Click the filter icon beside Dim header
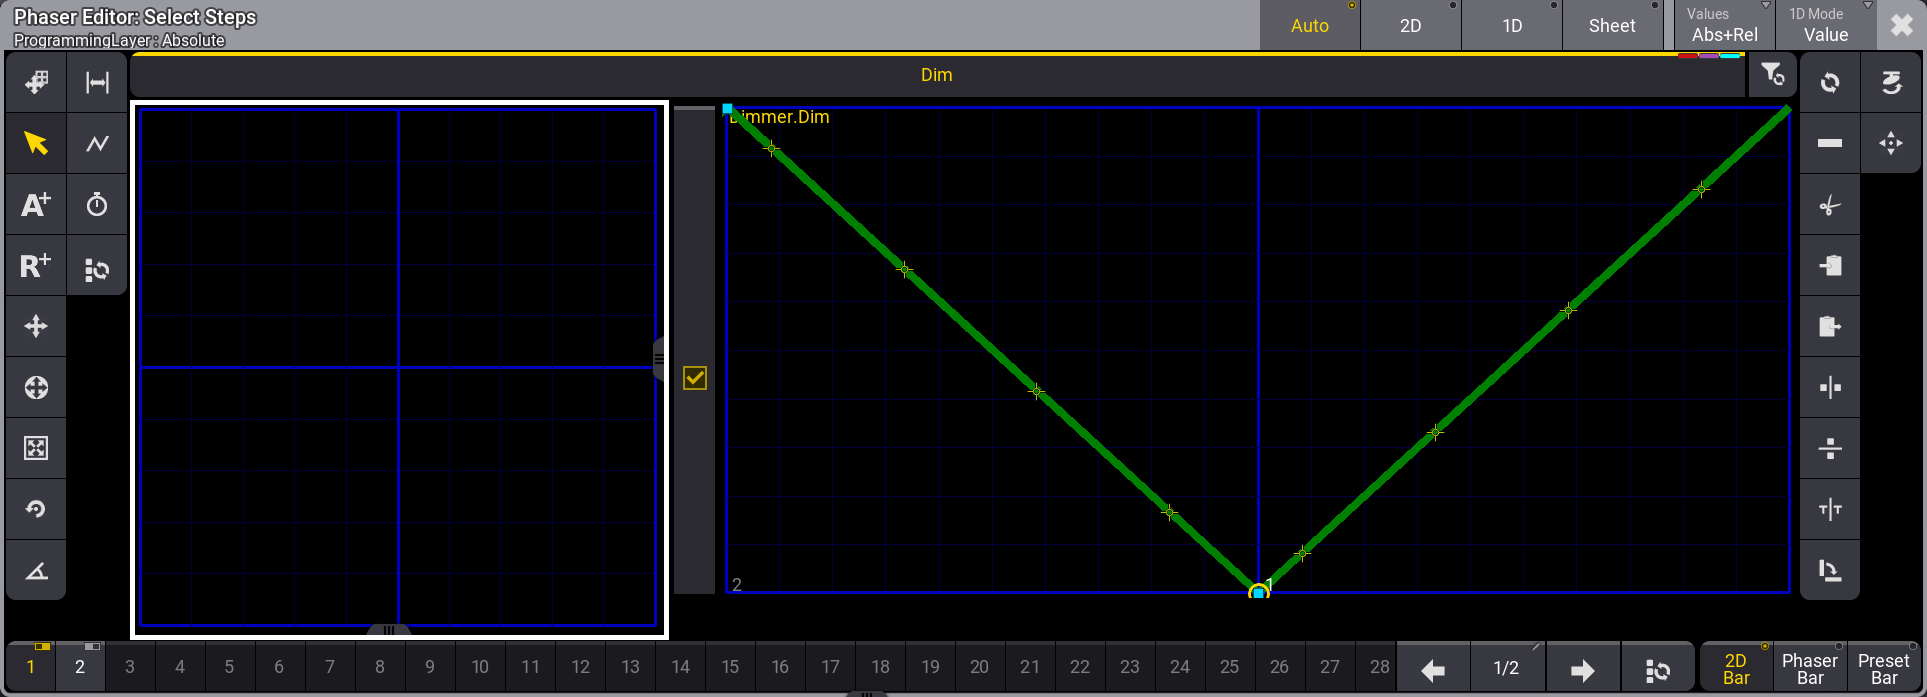 (x=1772, y=75)
